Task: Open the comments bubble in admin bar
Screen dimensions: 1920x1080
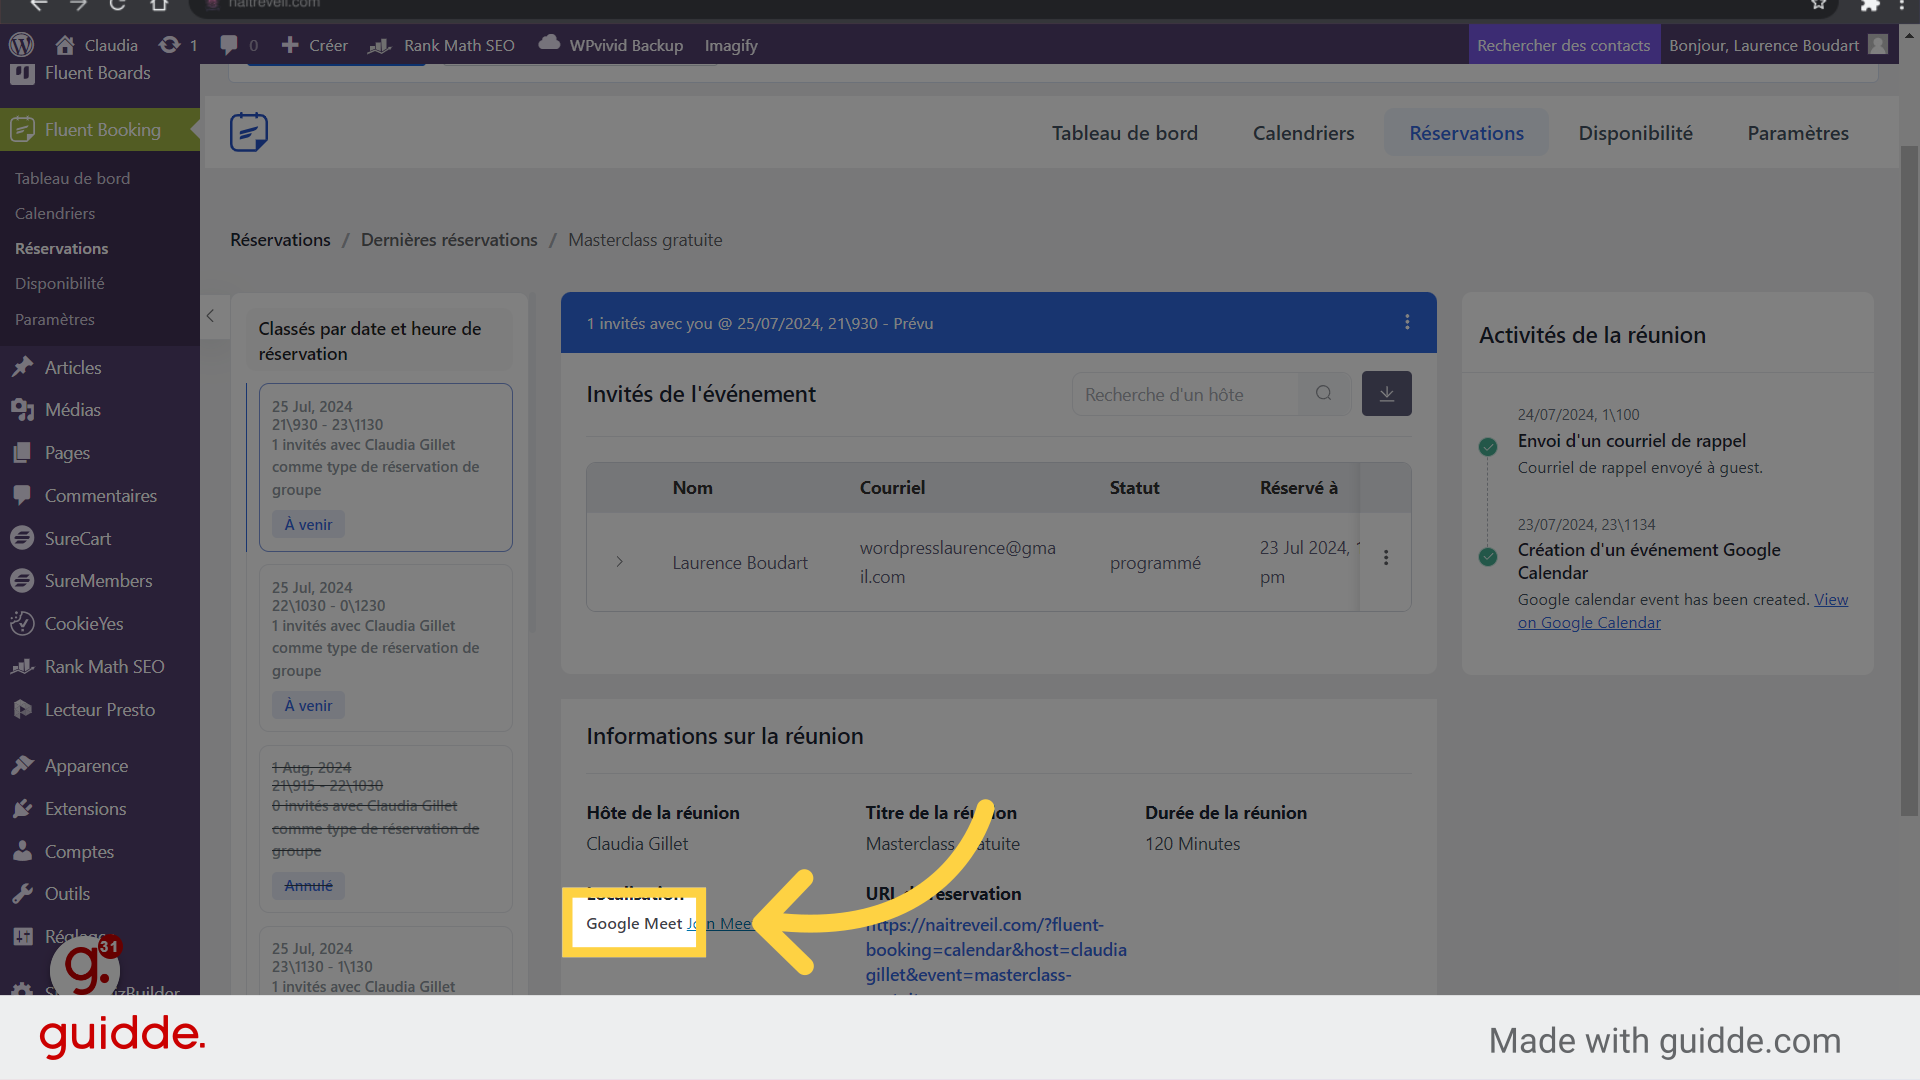Action: [229, 45]
